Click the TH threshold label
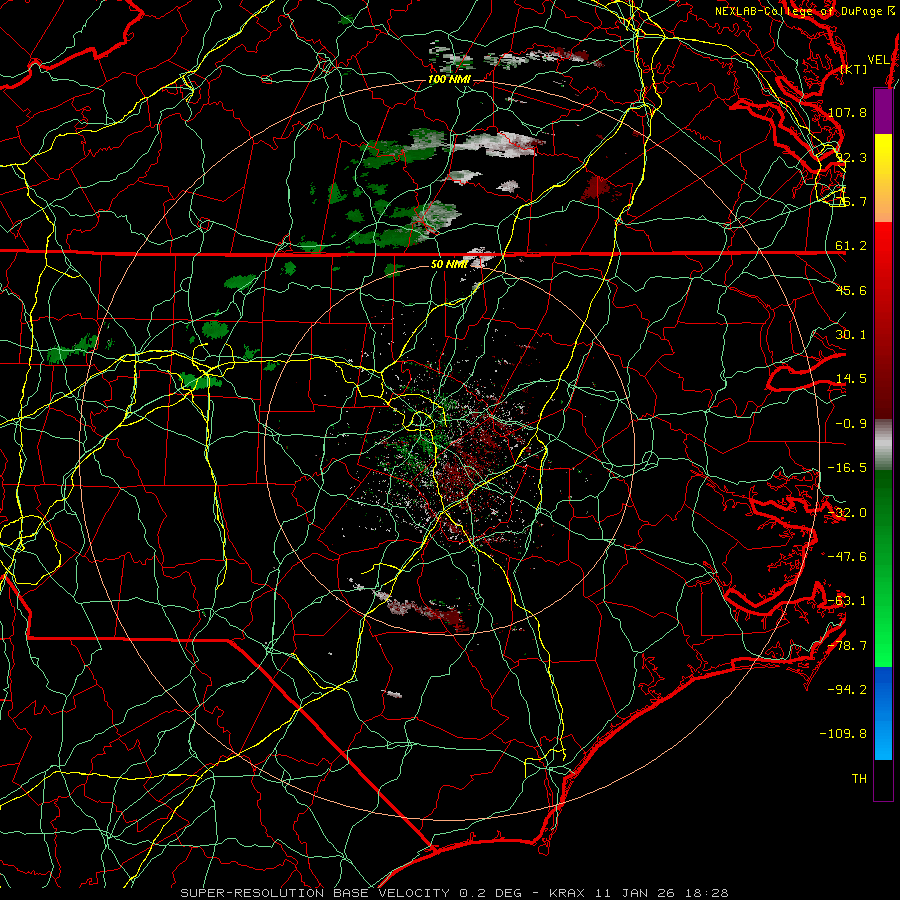The width and height of the screenshot is (900, 900). [x=859, y=778]
